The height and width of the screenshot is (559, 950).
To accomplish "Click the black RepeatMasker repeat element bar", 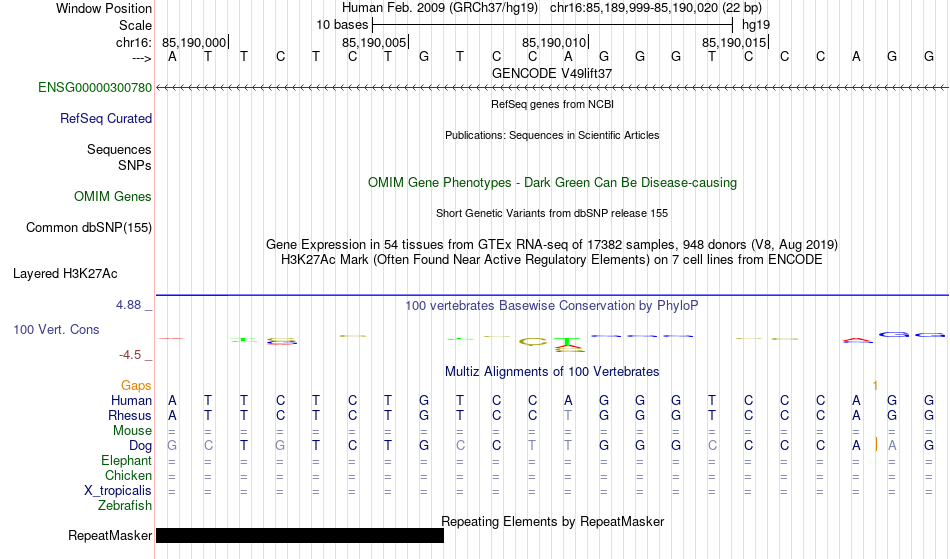I will pyautogui.click(x=300, y=535).
